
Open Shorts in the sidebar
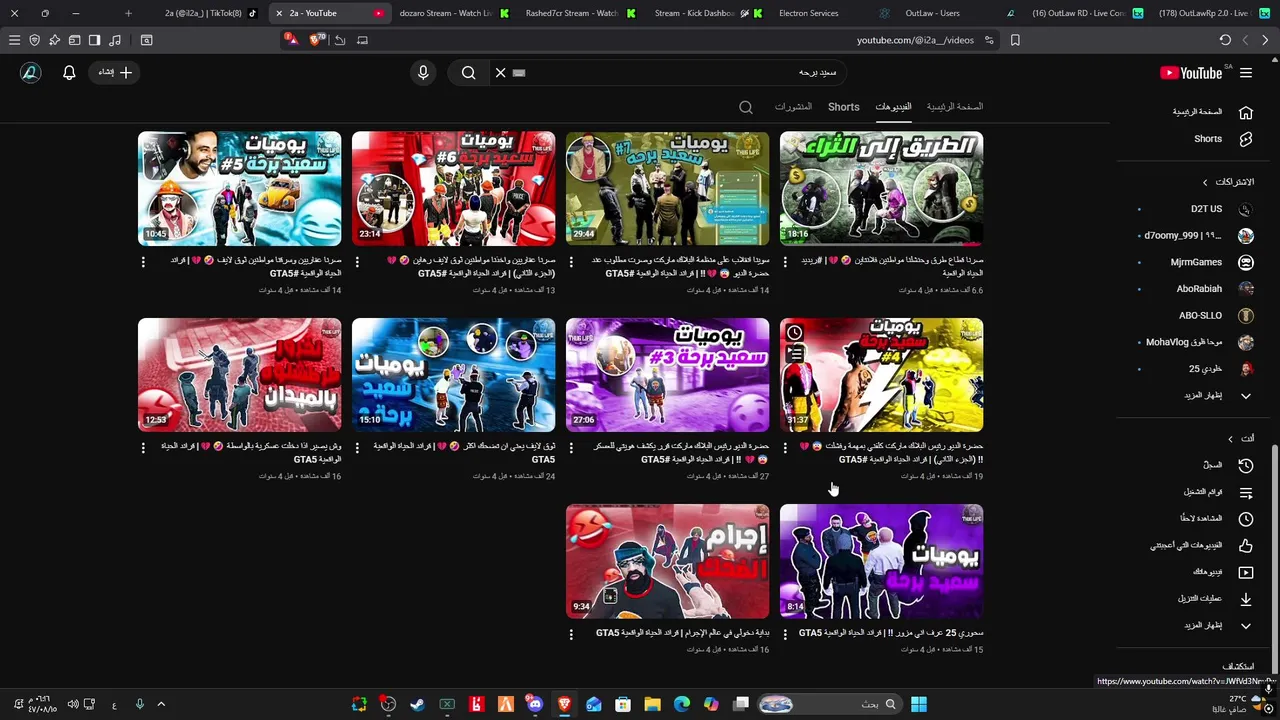click(1220, 139)
